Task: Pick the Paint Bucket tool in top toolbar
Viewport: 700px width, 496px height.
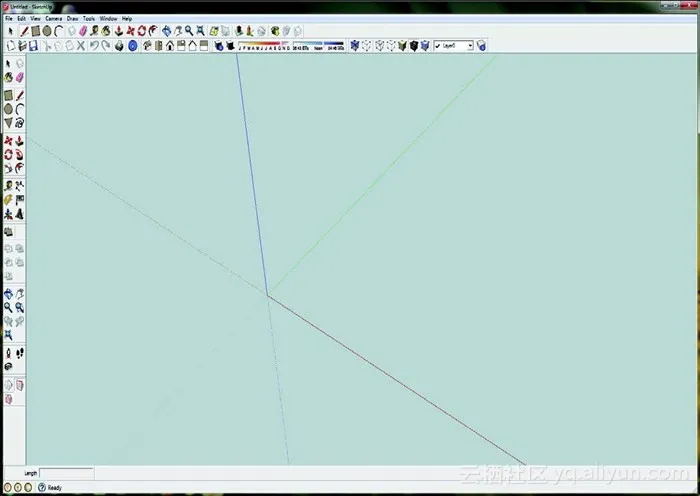Action: 106,31
